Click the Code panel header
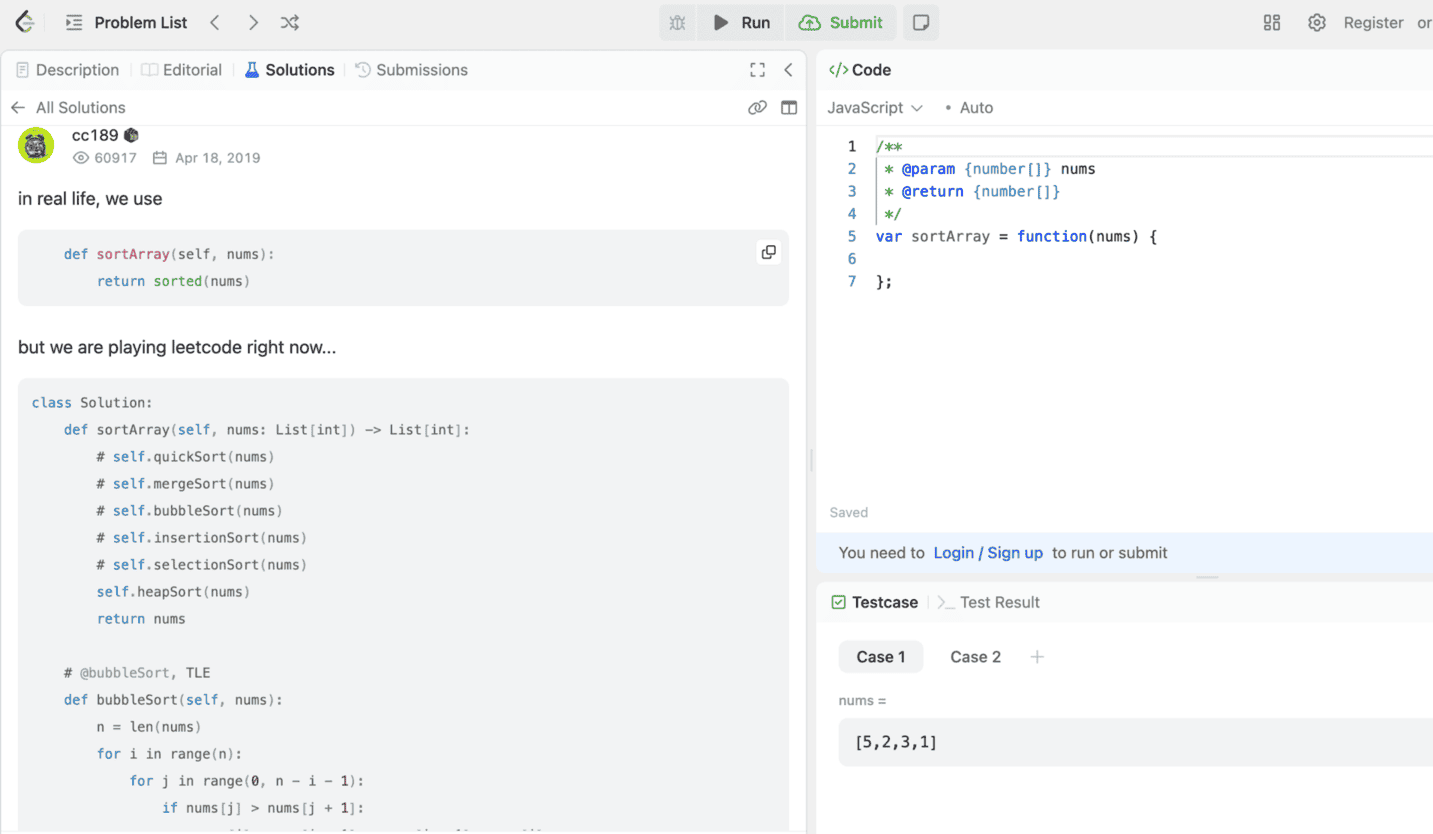 click(x=860, y=70)
